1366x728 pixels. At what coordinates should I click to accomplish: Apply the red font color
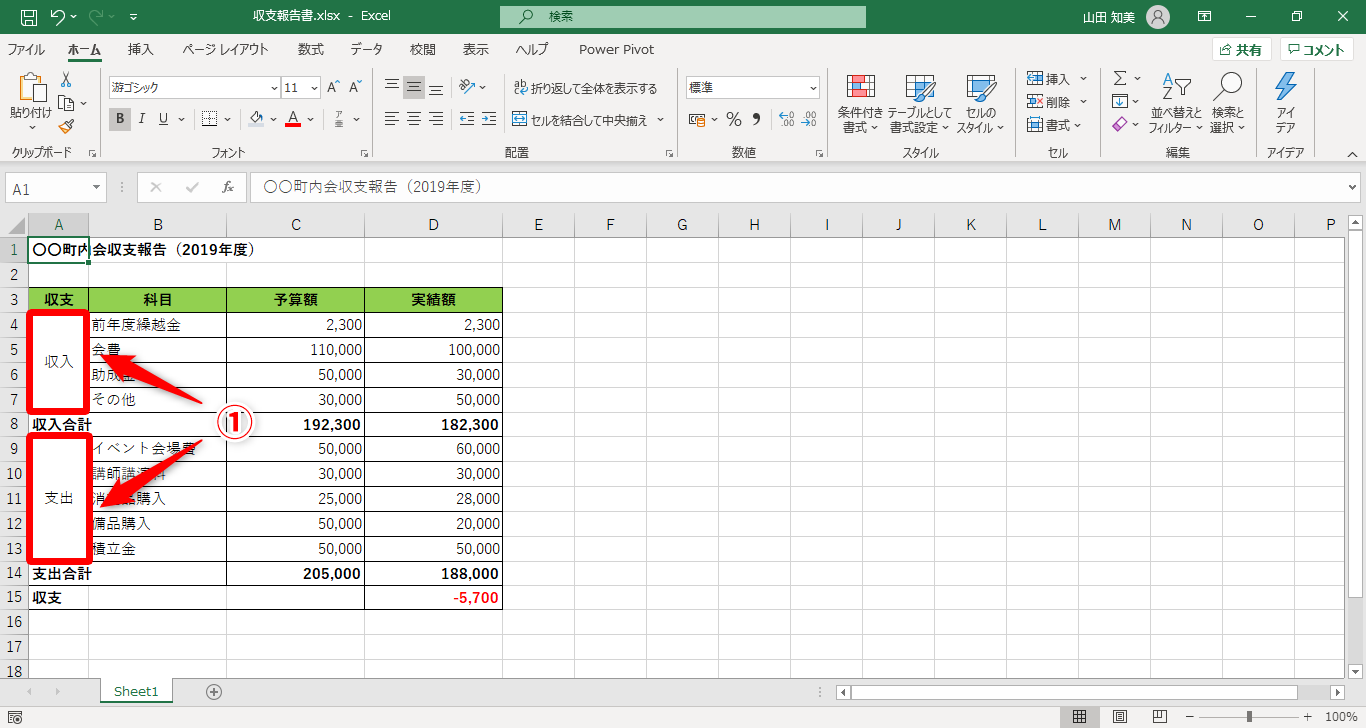click(x=293, y=119)
